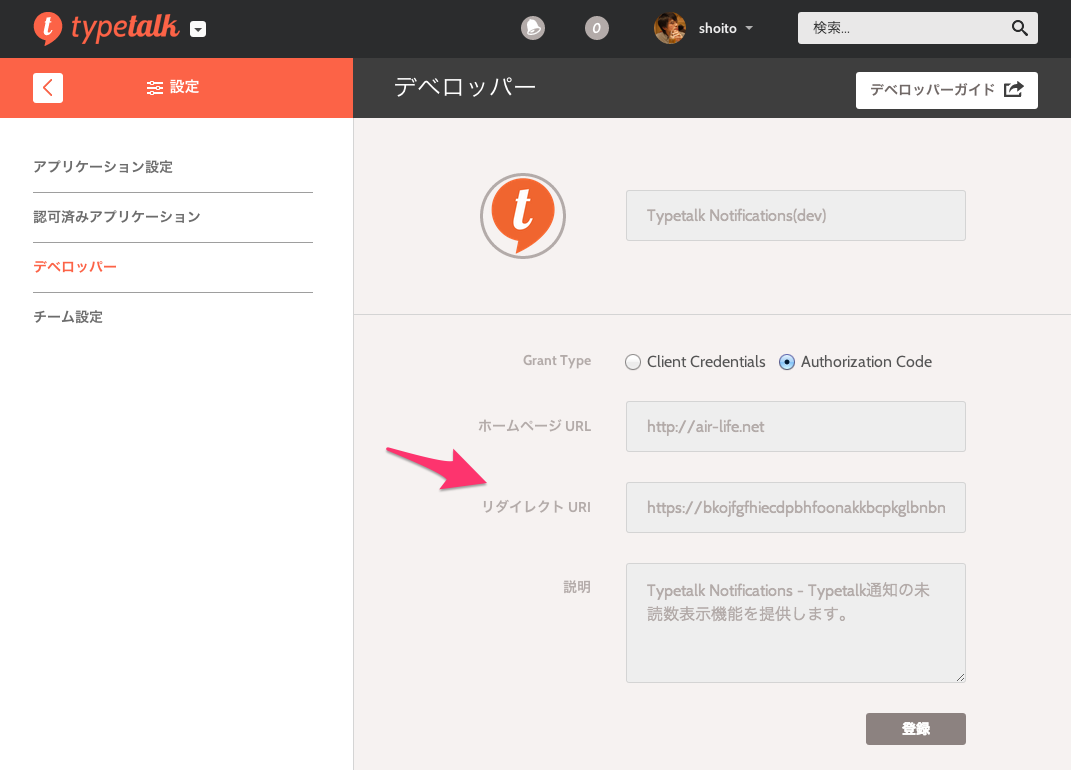The width and height of the screenshot is (1071, 770).
Task: Click the ホームページ URL input field
Action: tap(796, 426)
